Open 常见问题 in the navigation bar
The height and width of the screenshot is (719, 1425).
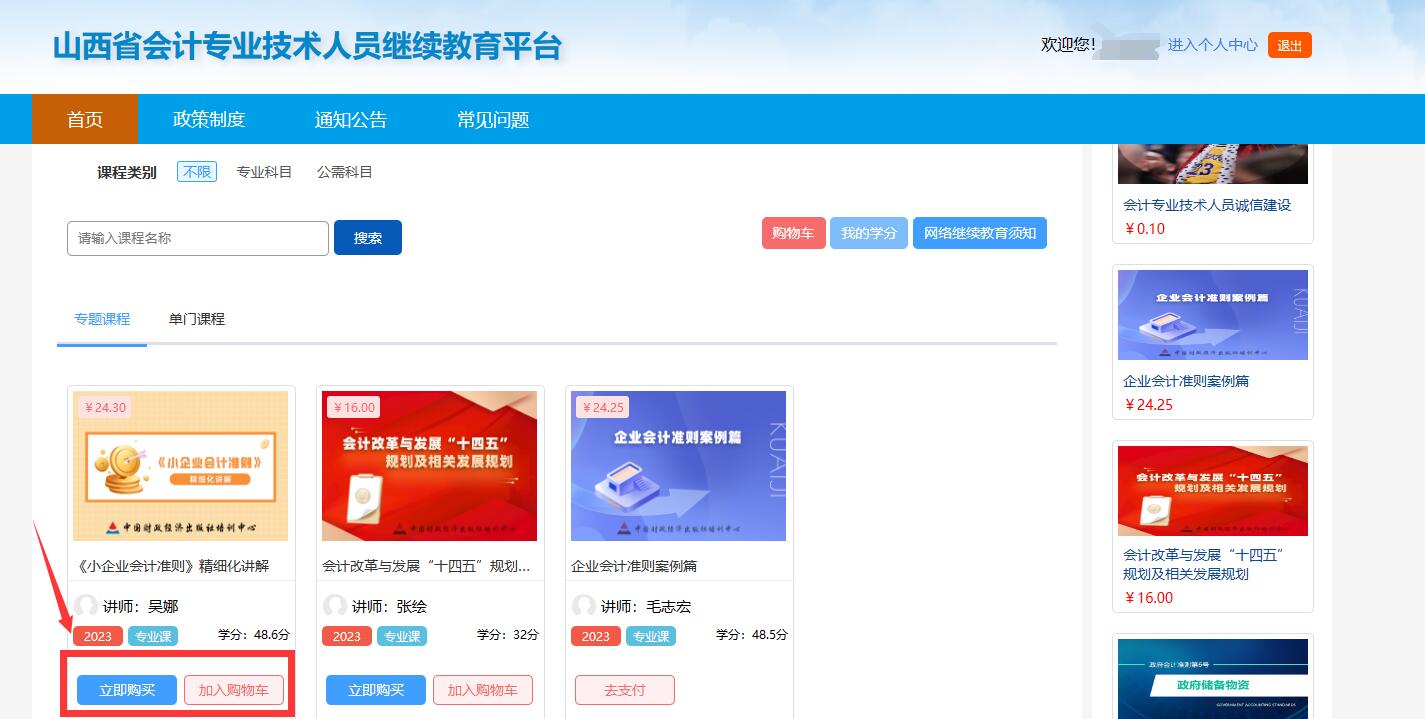pyautogui.click(x=493, y=120)
